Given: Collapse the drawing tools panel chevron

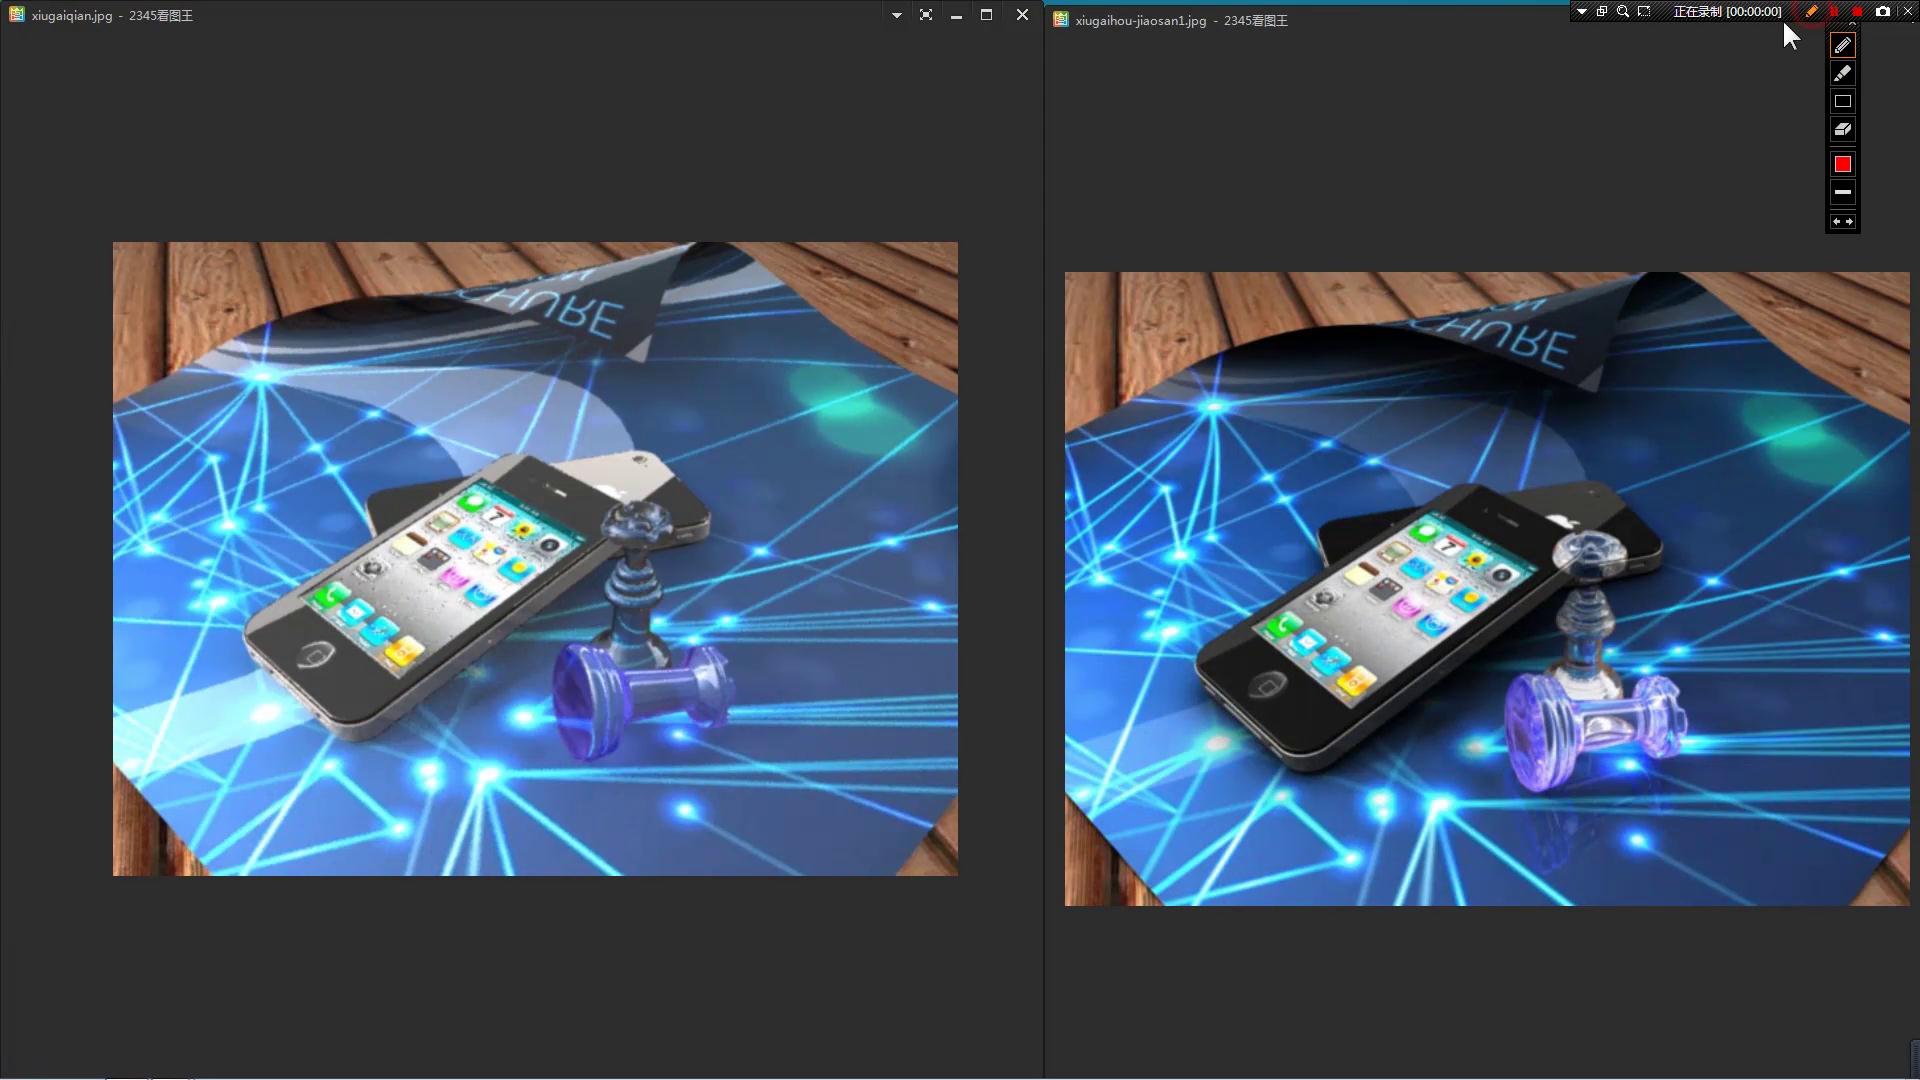Looking at the screenshot, I should [1853, 24].
